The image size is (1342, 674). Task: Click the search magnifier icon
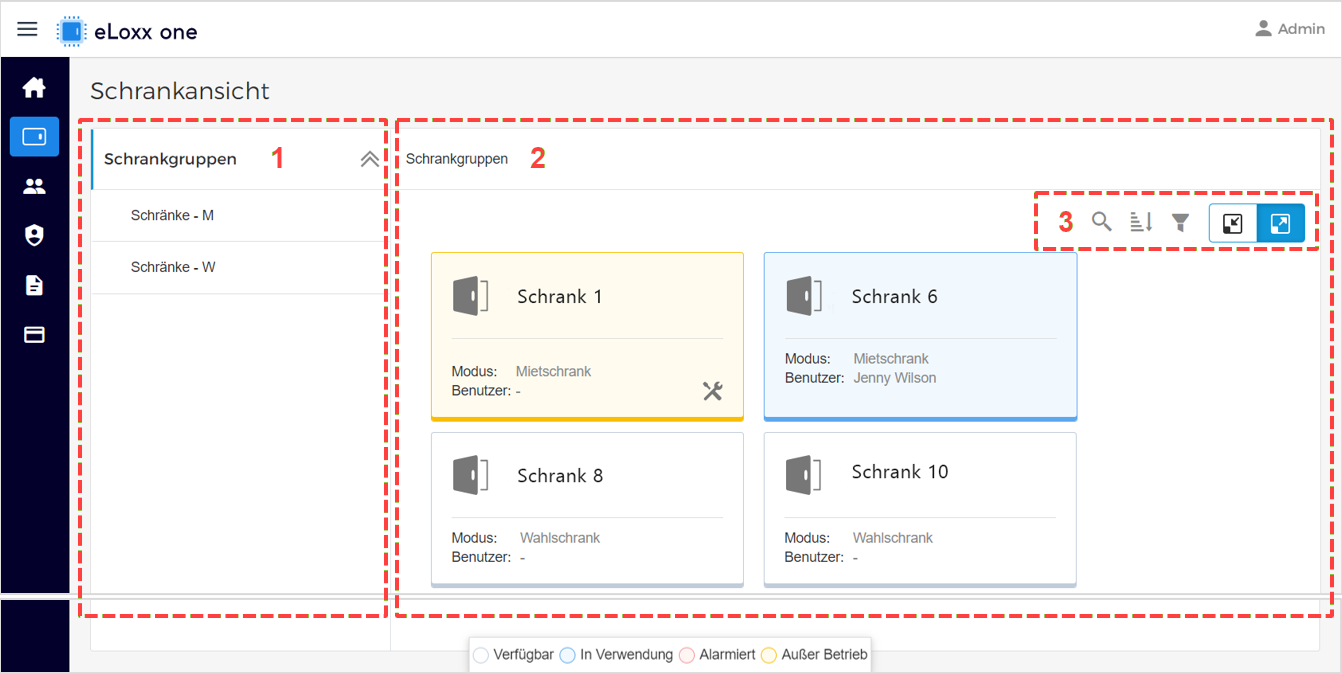[1101, 222]
